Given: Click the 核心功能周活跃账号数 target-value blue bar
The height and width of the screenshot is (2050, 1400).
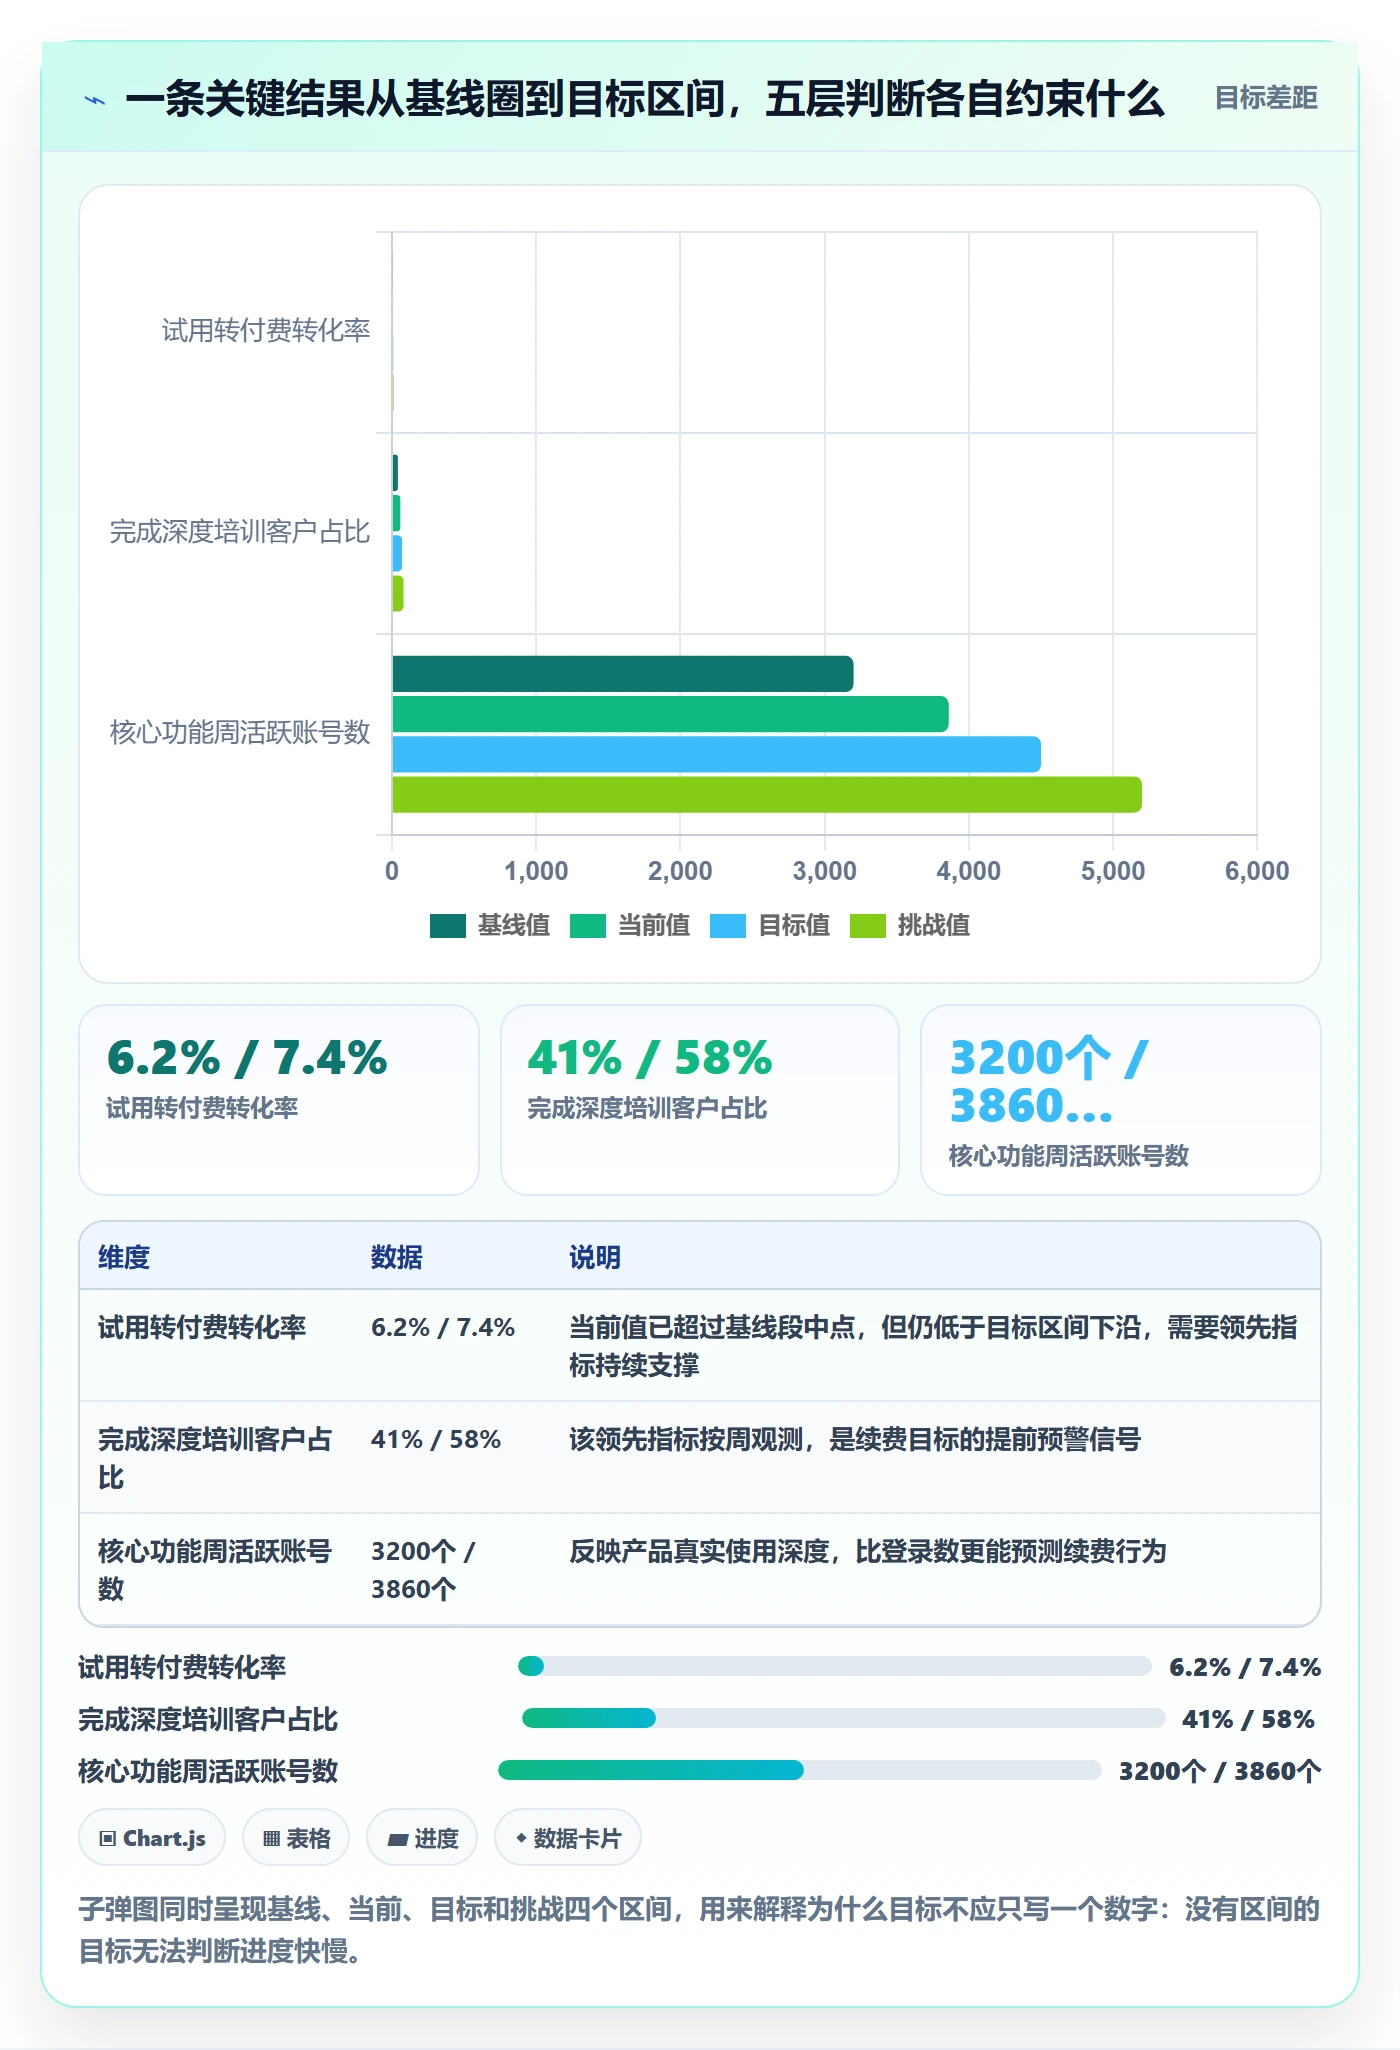Looking at the screenshot, I should tap(717, 754).
